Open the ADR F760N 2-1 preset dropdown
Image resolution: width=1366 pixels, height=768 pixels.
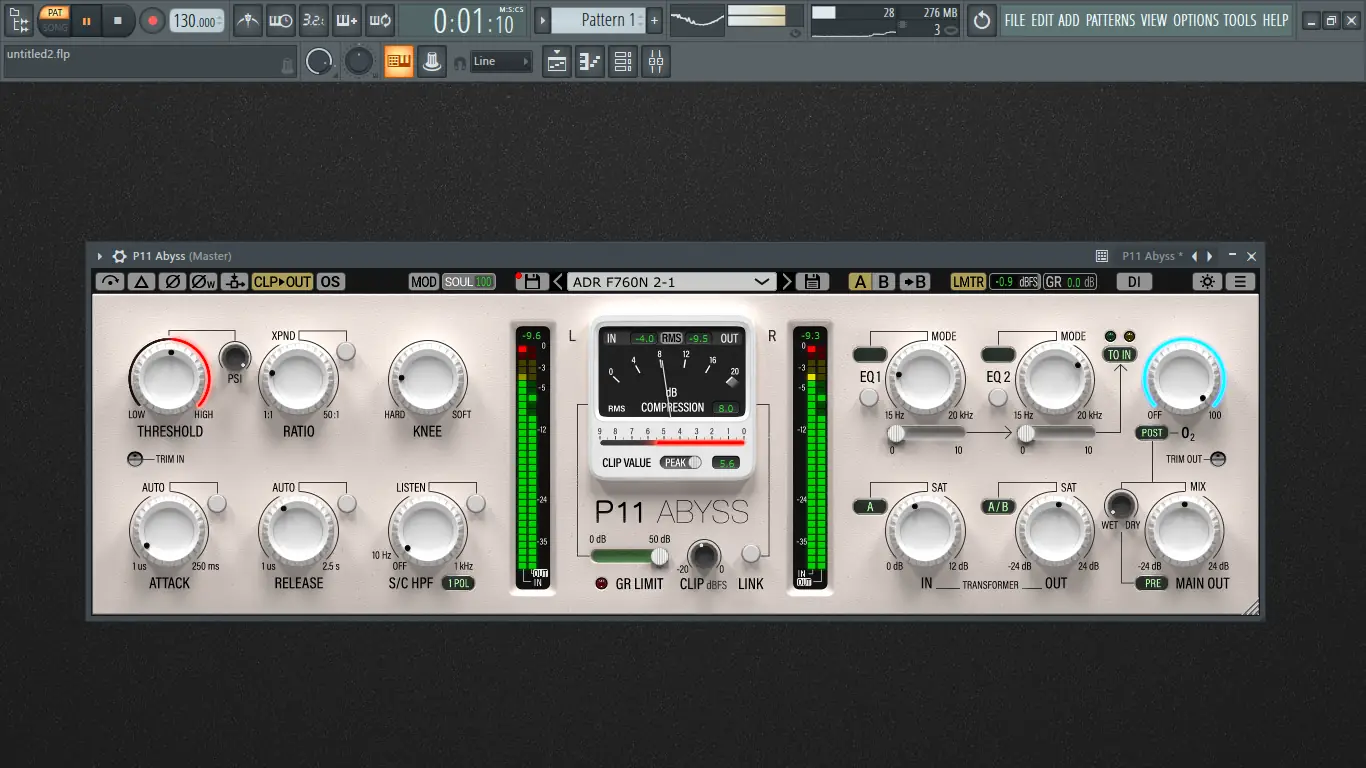coord(670,281)
